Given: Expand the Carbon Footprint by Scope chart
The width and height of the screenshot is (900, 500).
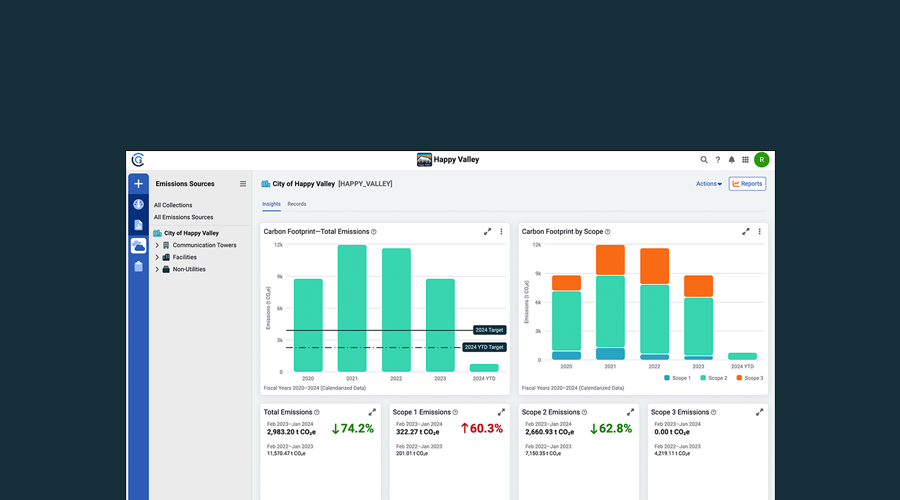Looking at the screenshot, I should (745, 231).
